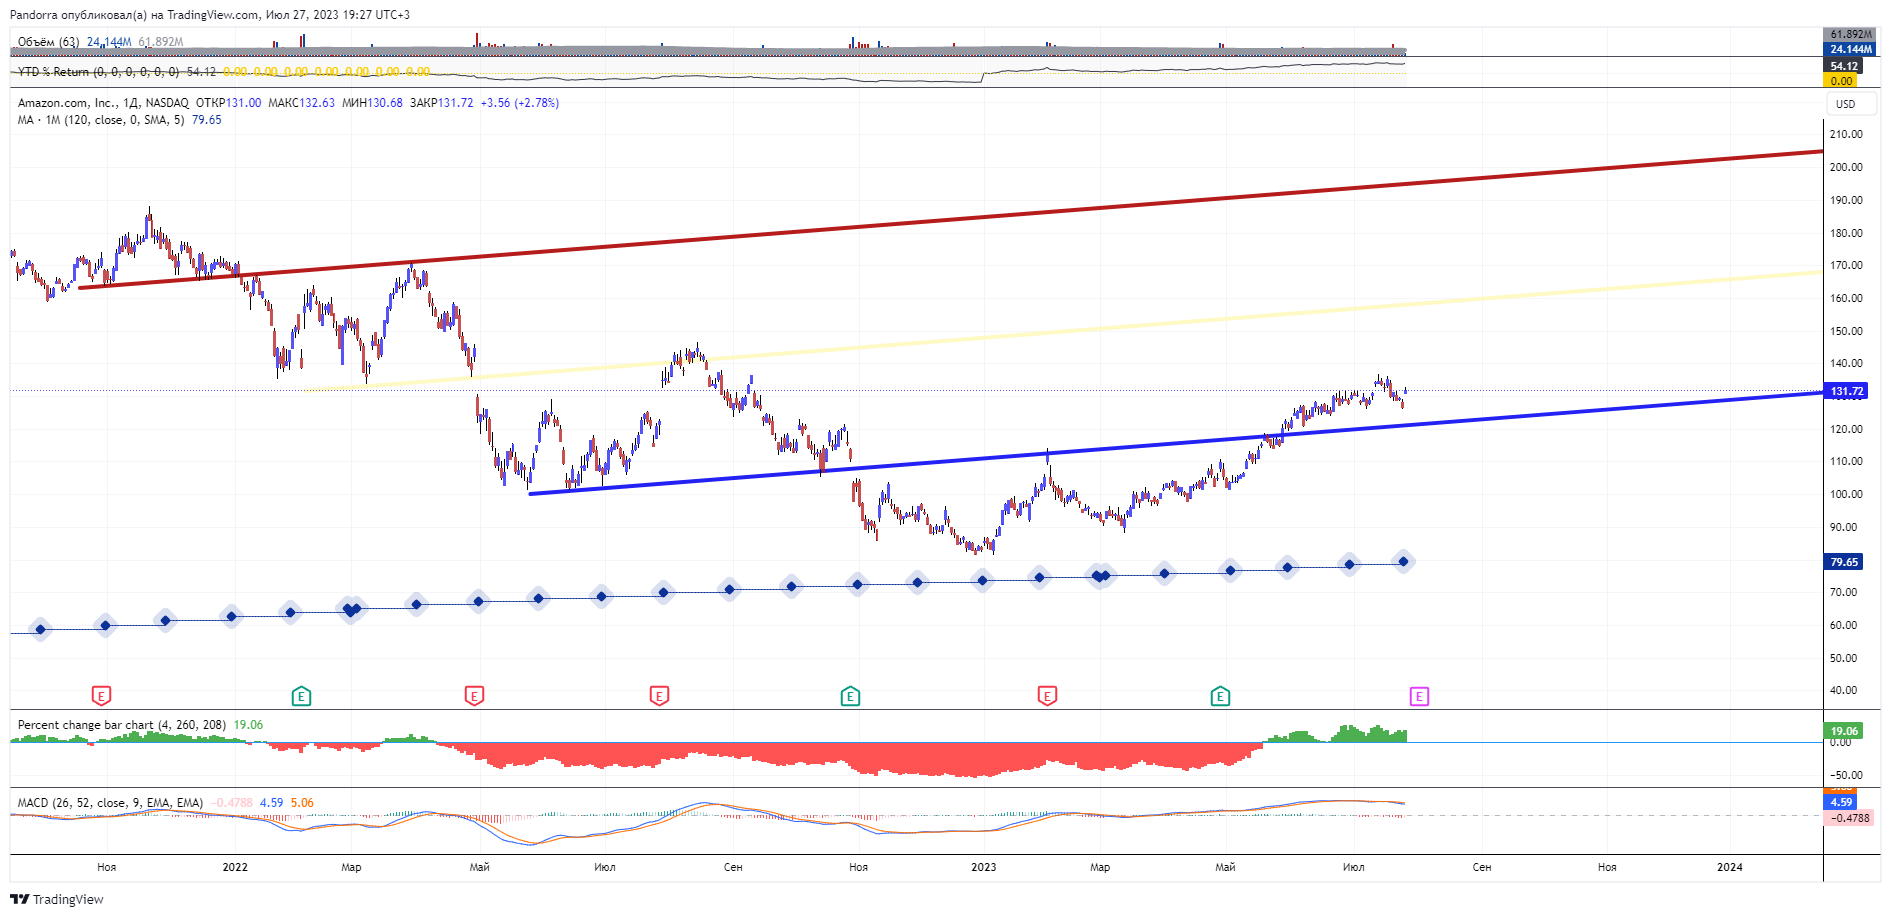Click the 19.06 value in Percent change legend

(248, 725)
